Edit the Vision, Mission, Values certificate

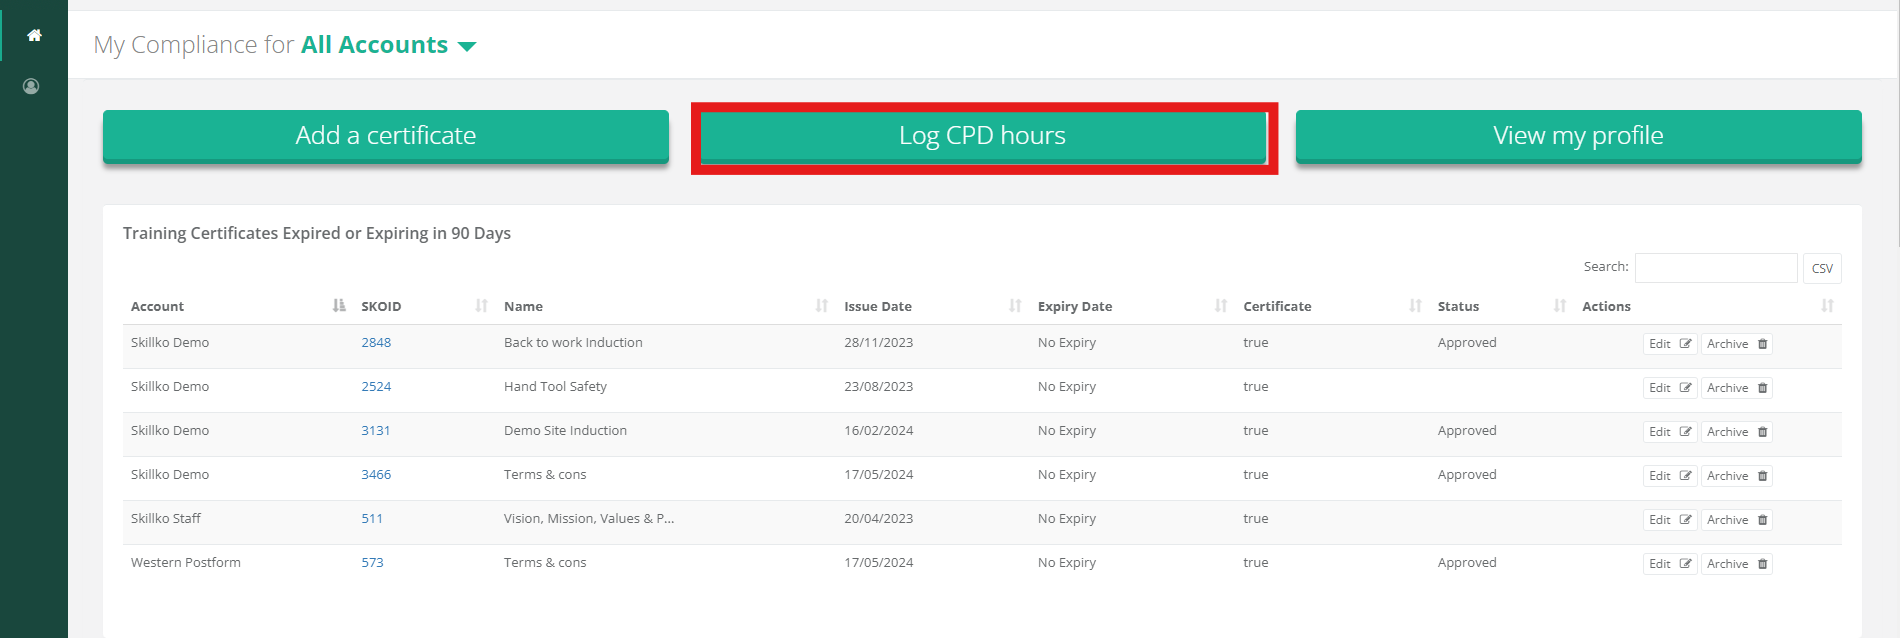(x=1670, y=520)
